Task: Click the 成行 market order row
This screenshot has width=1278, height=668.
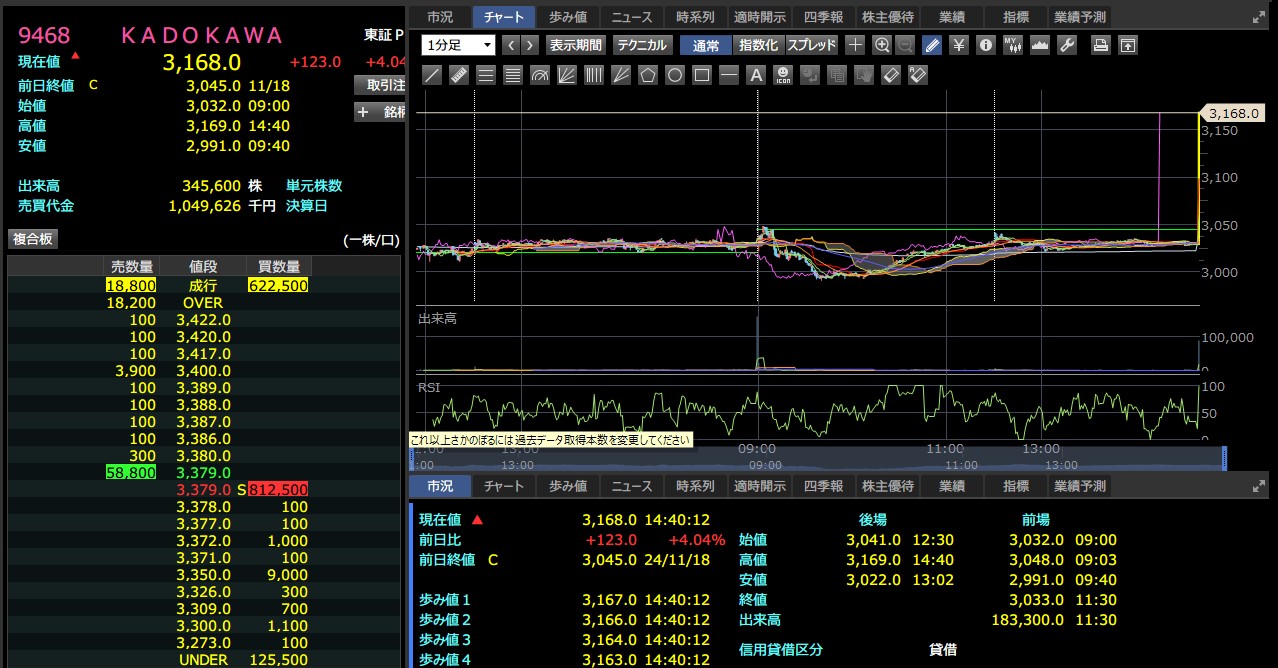Action: pos(204,286)
